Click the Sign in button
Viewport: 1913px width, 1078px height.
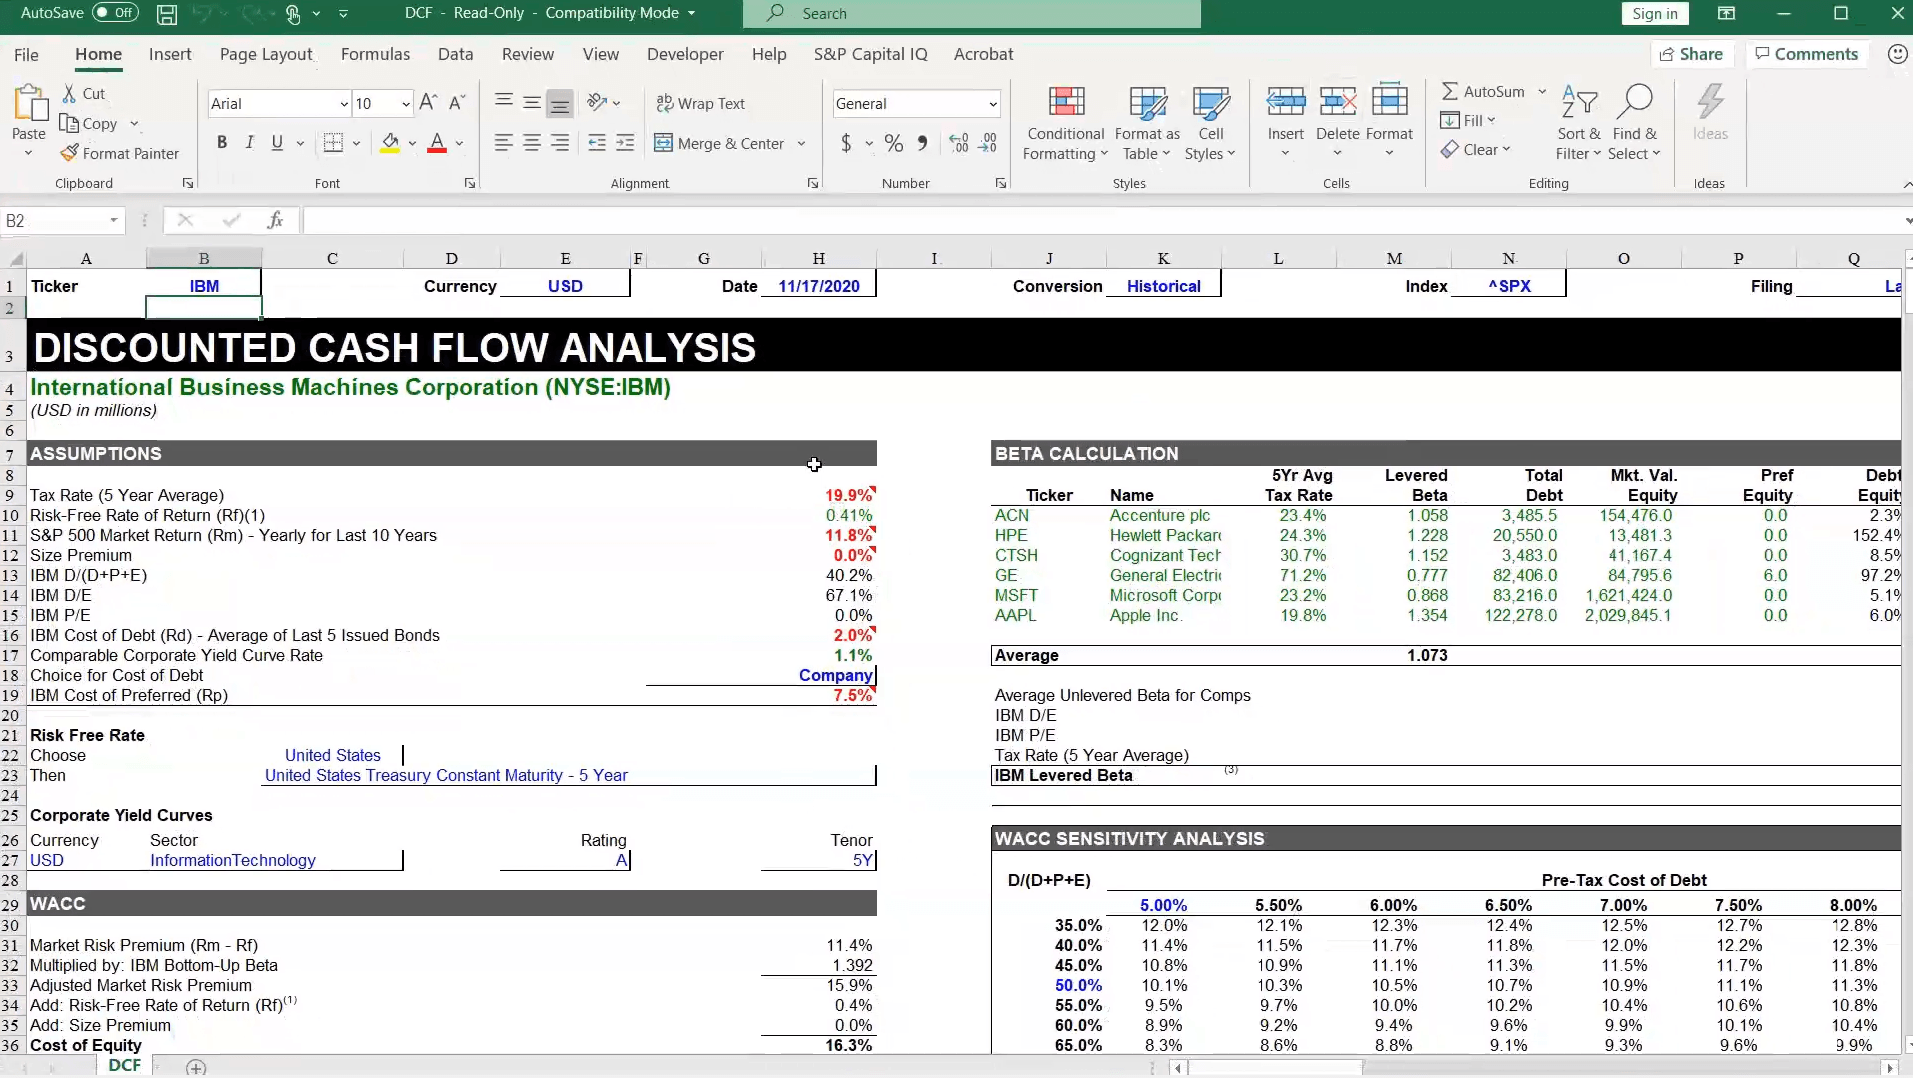point(1654,13)
